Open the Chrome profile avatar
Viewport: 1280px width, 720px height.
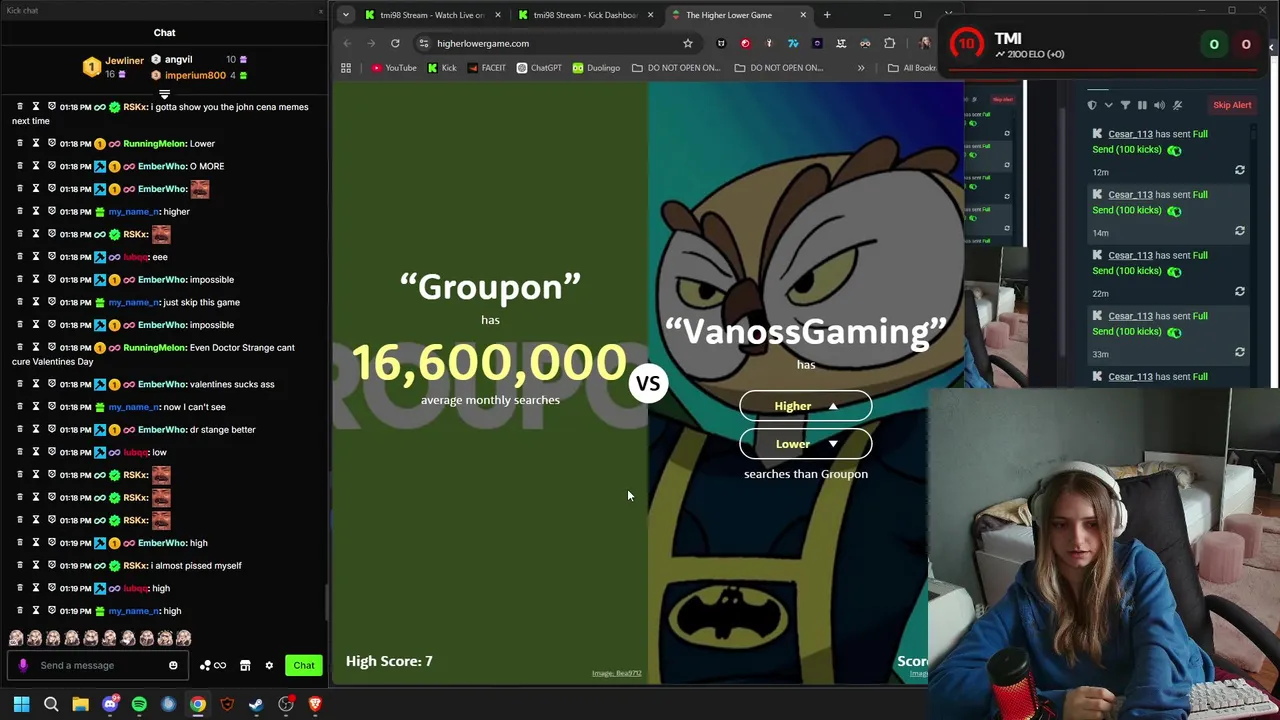[x=925, y=43]
